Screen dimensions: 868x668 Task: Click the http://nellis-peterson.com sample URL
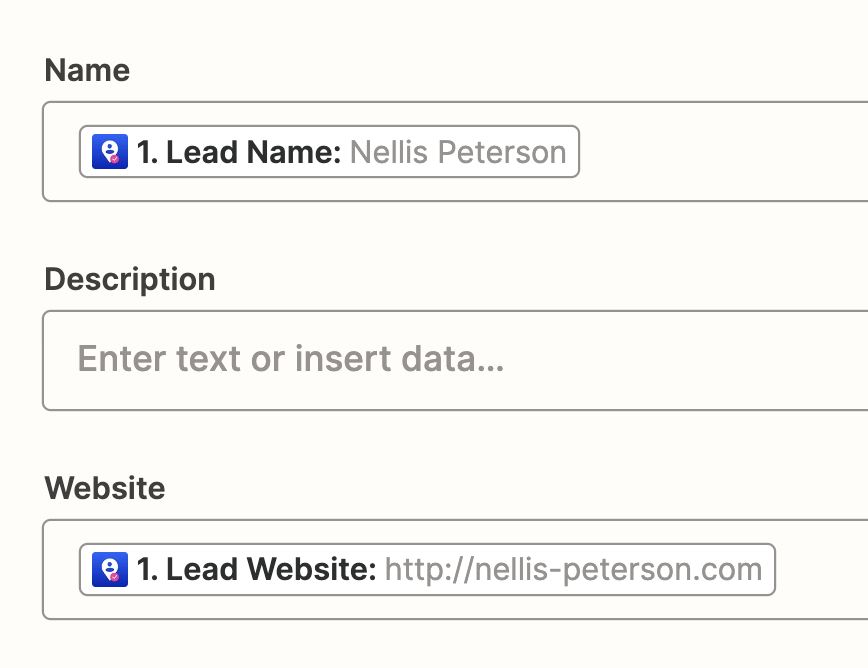(x=574, y=569)
